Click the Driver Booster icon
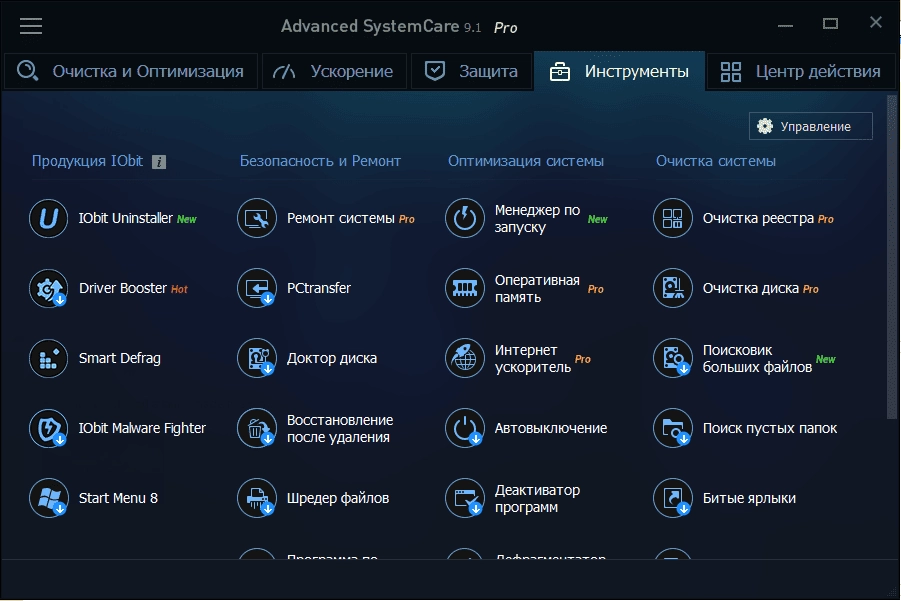The image size is (901, 601). tap(49, 288)
